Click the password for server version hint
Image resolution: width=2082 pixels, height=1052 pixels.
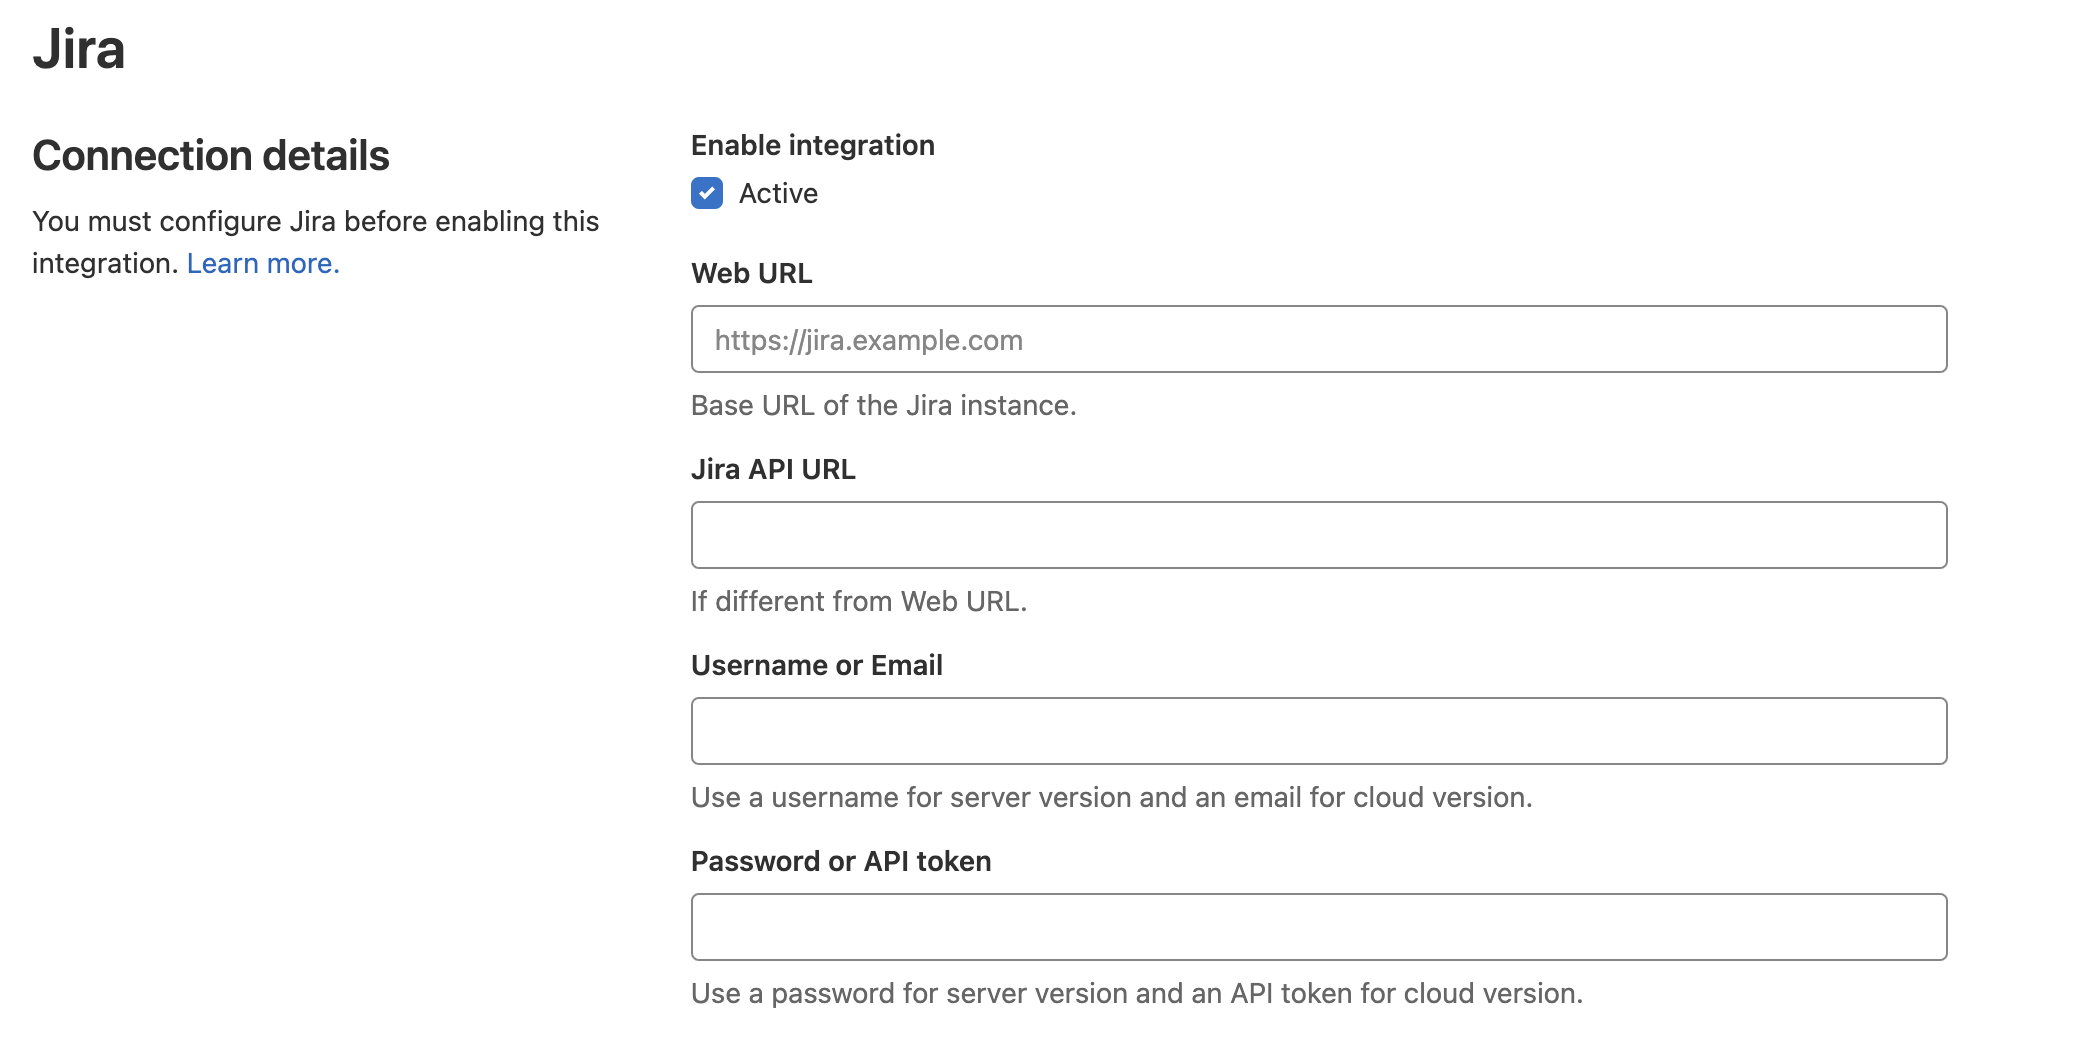1137,993
